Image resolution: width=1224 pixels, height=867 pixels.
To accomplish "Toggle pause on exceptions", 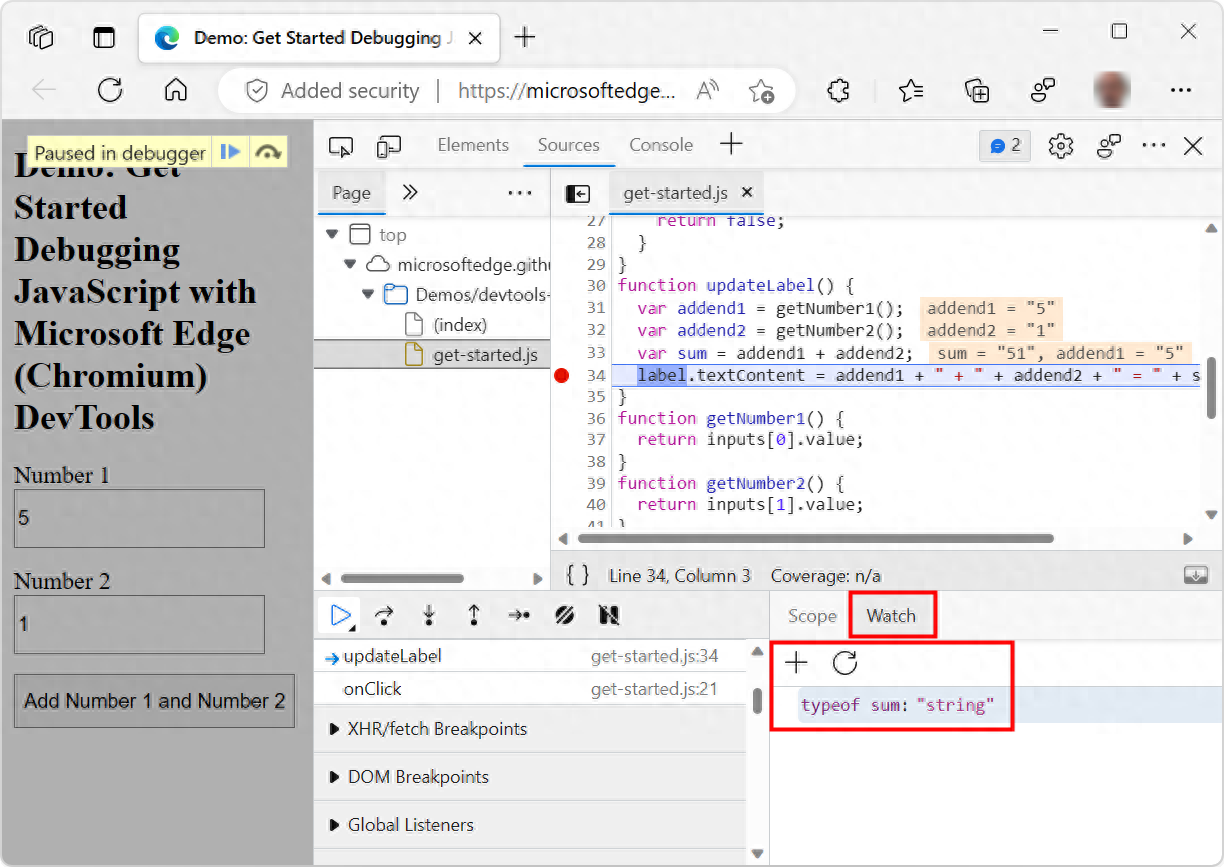I will [609, 615].
